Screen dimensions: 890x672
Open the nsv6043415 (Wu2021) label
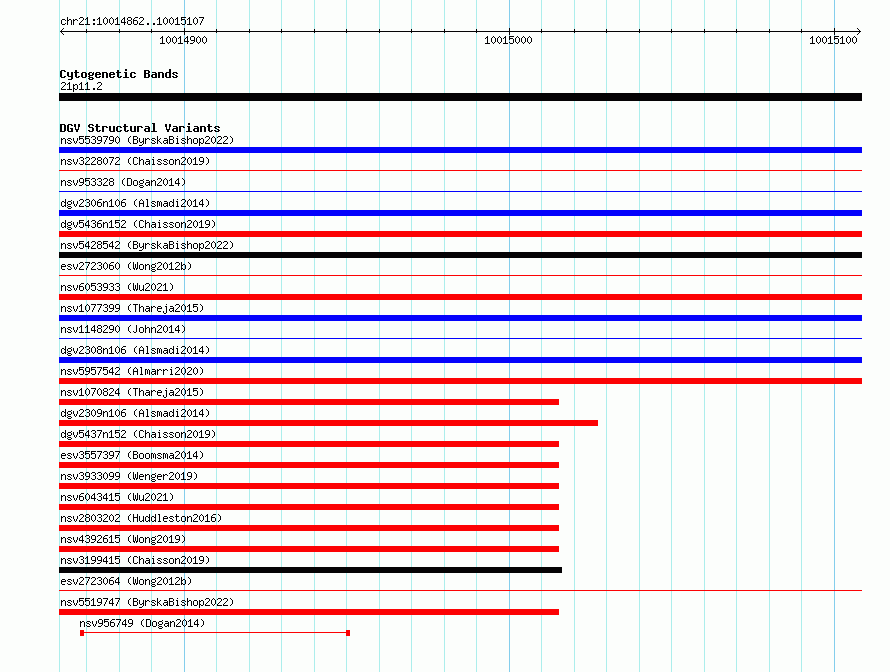(x=117, y=497)
